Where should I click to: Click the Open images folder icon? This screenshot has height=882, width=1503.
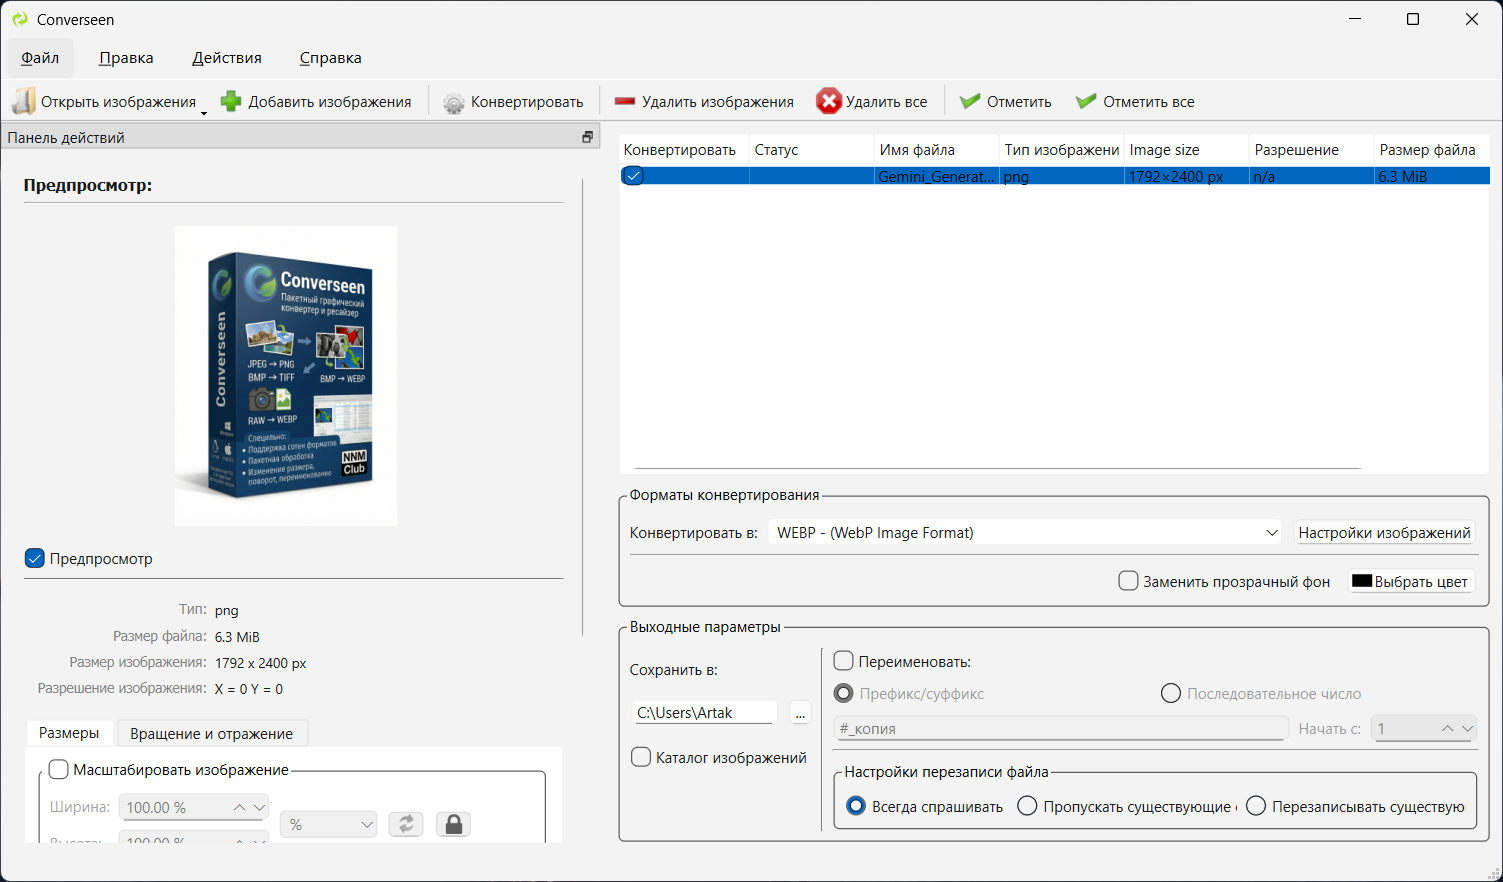[24, 101]
